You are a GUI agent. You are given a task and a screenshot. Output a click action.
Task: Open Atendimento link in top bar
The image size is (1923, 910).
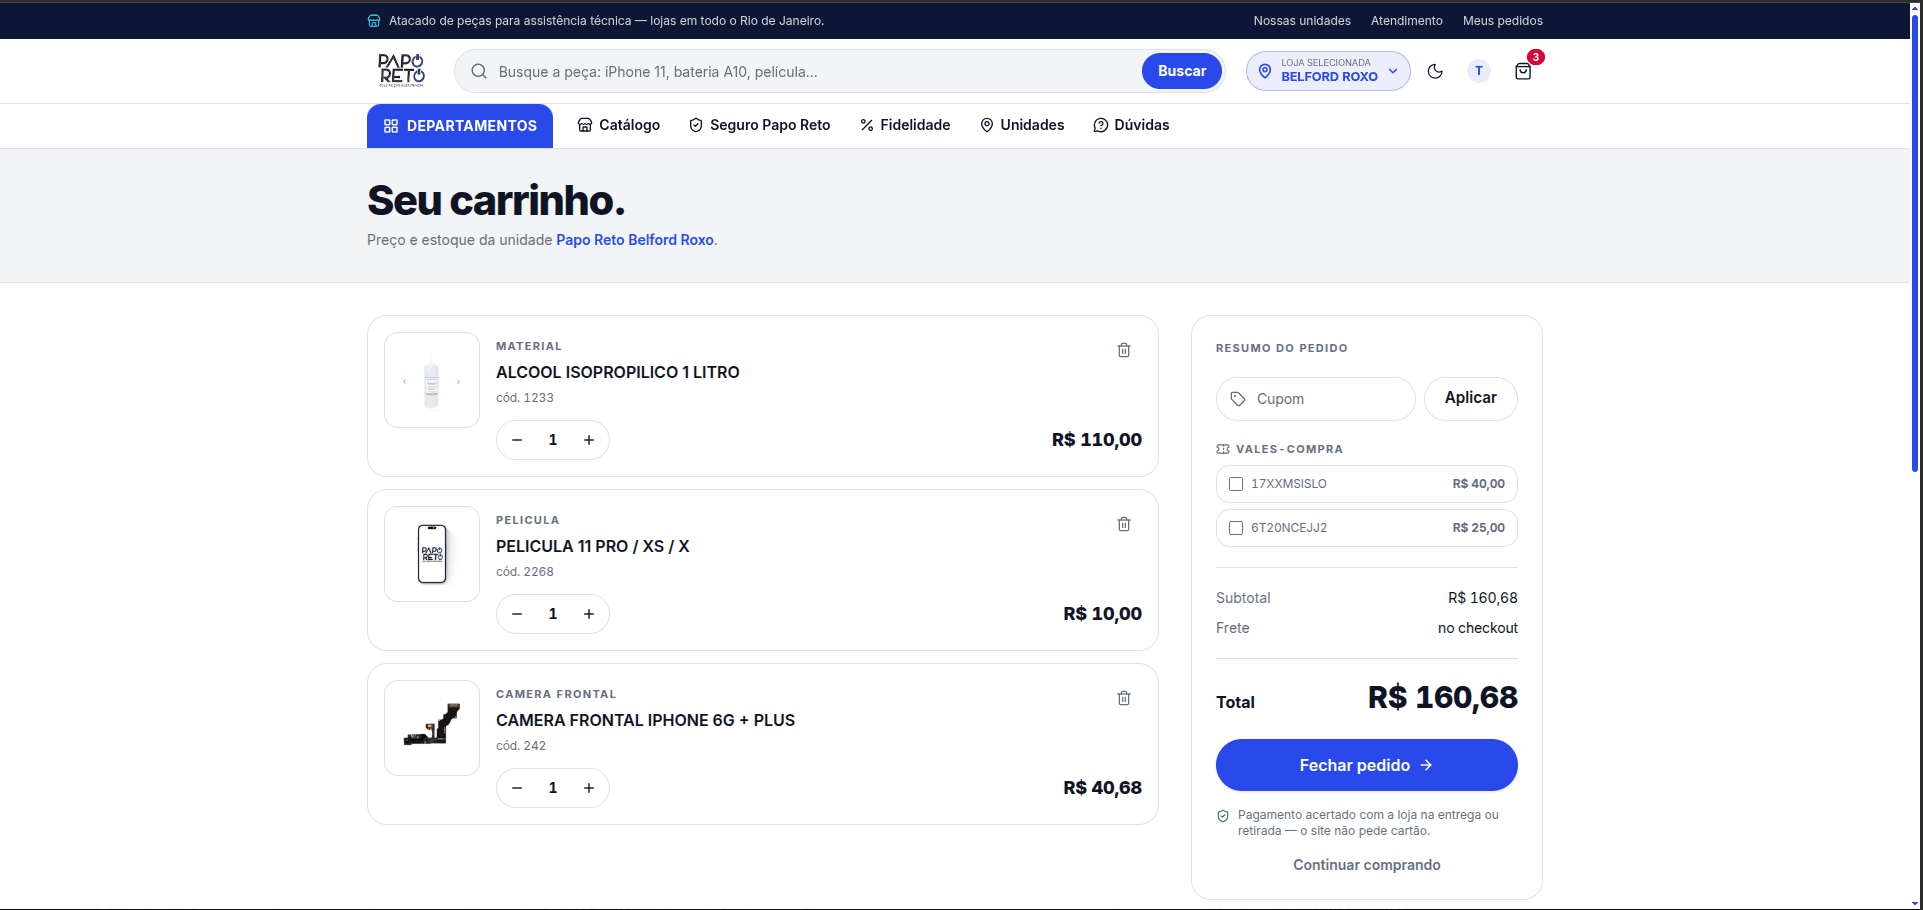click(x=1406, y=21)
